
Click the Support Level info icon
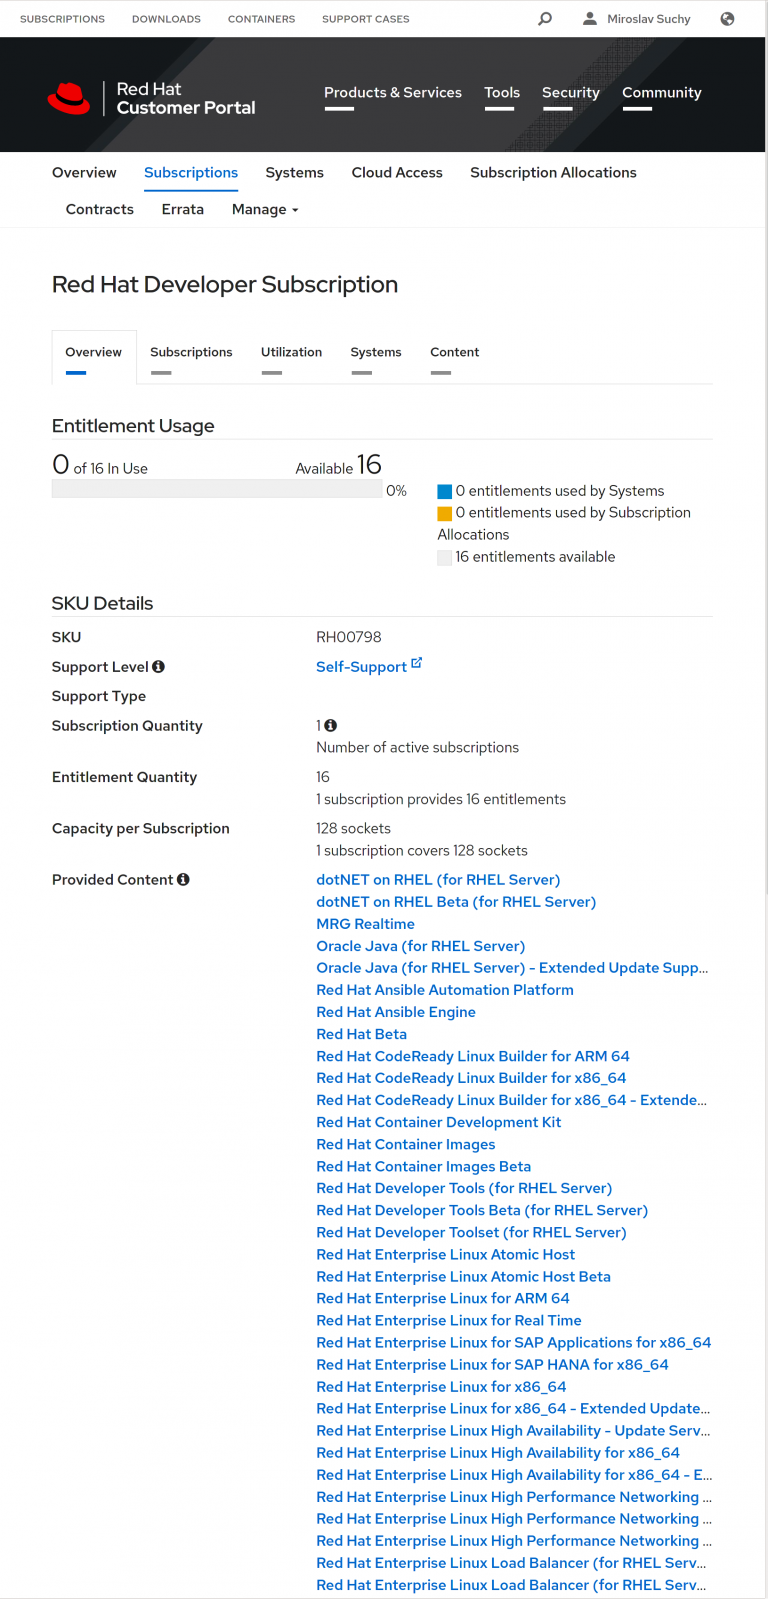(159, 667)
